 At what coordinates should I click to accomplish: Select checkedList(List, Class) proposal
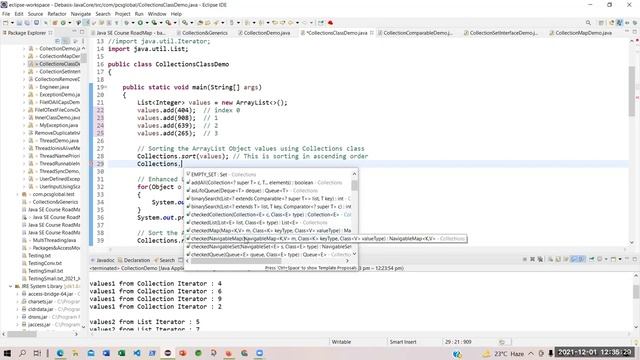coord(269,222)
